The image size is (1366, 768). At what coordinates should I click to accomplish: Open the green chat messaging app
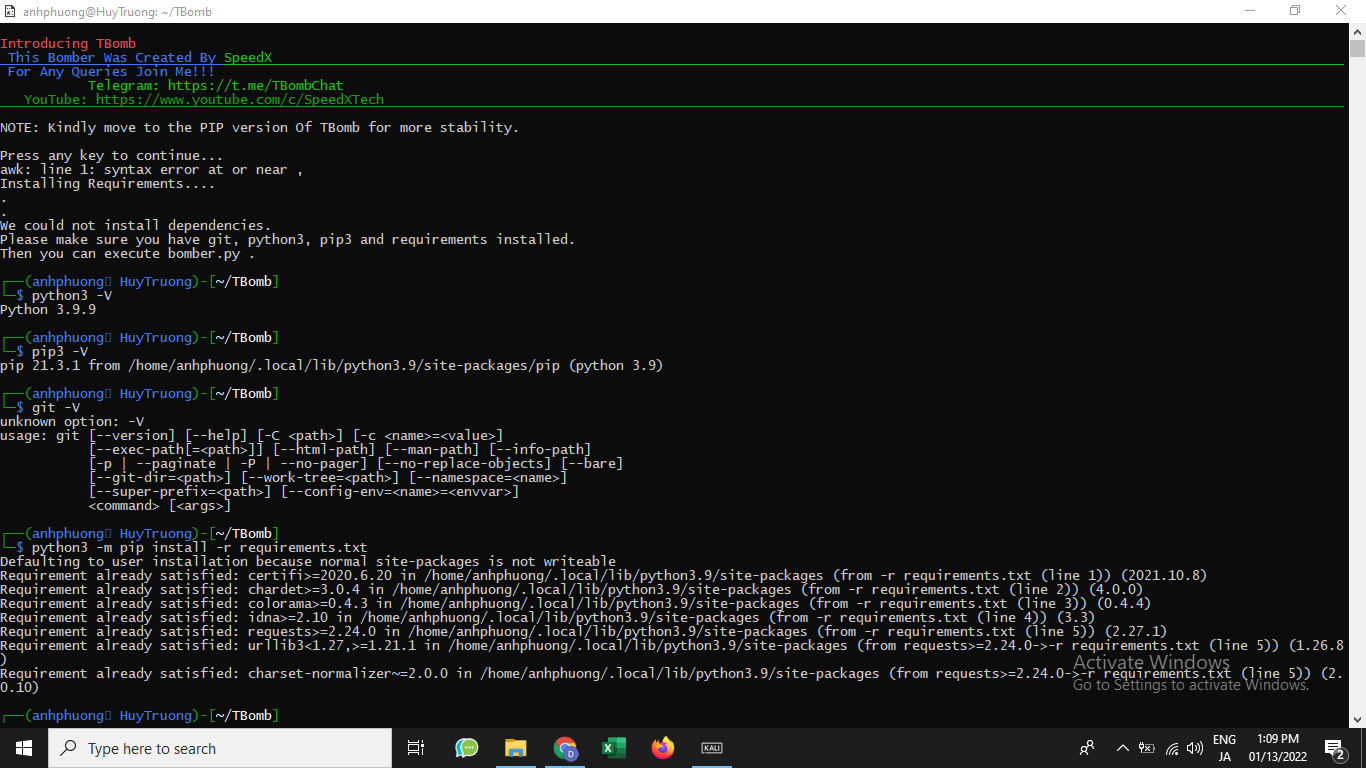point(466,747)
